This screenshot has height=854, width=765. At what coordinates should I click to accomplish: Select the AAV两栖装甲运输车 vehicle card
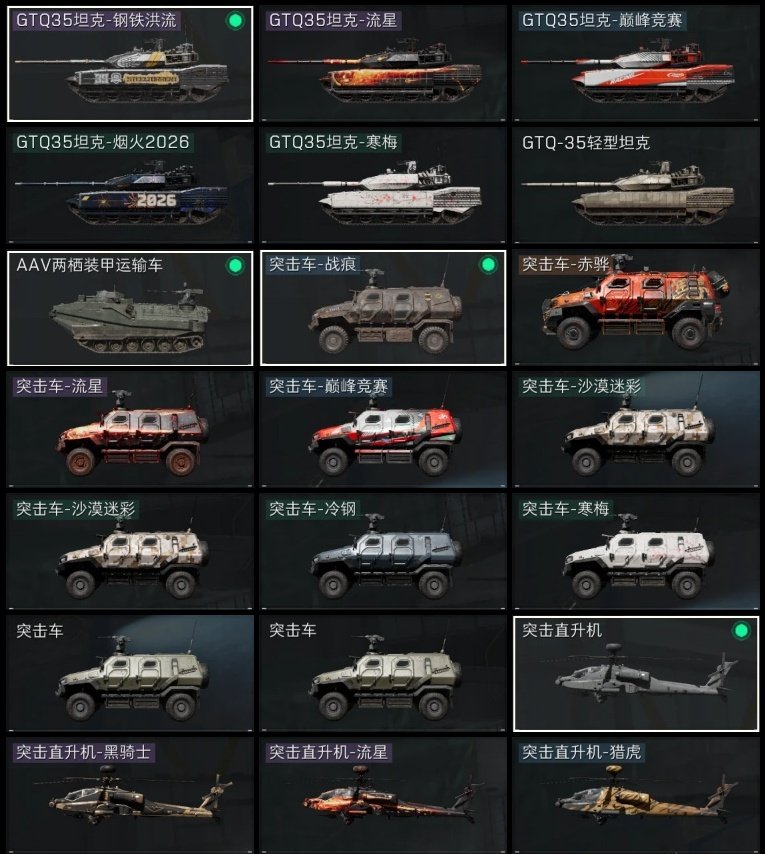coord(130,308)
